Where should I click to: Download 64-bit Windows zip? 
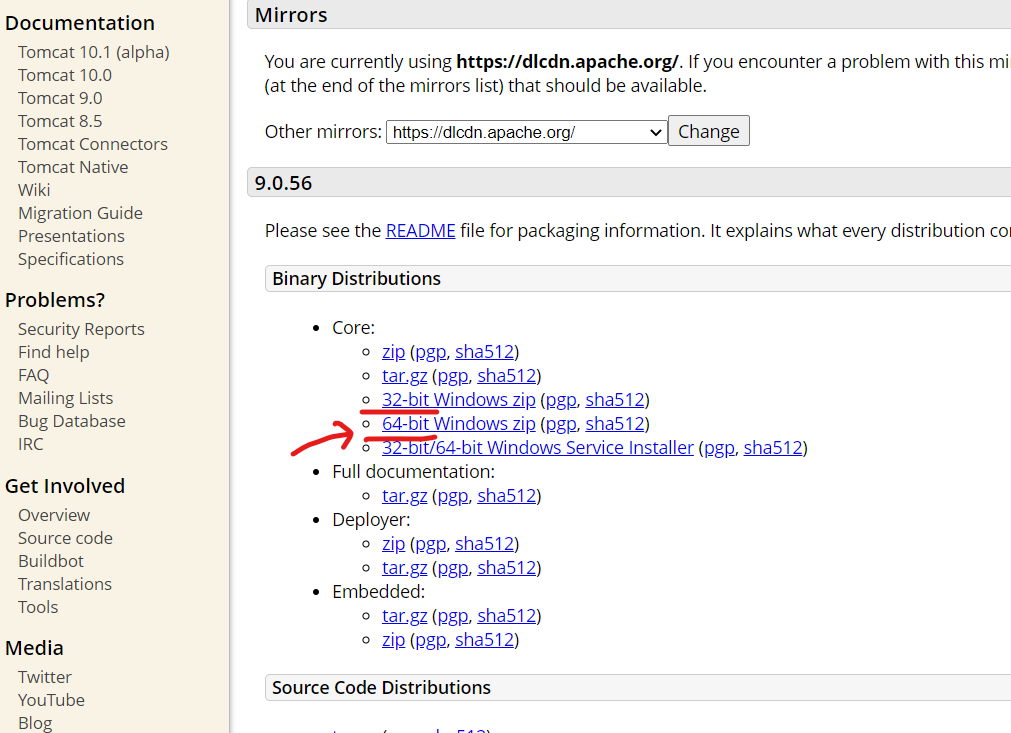tap(458, 424)
